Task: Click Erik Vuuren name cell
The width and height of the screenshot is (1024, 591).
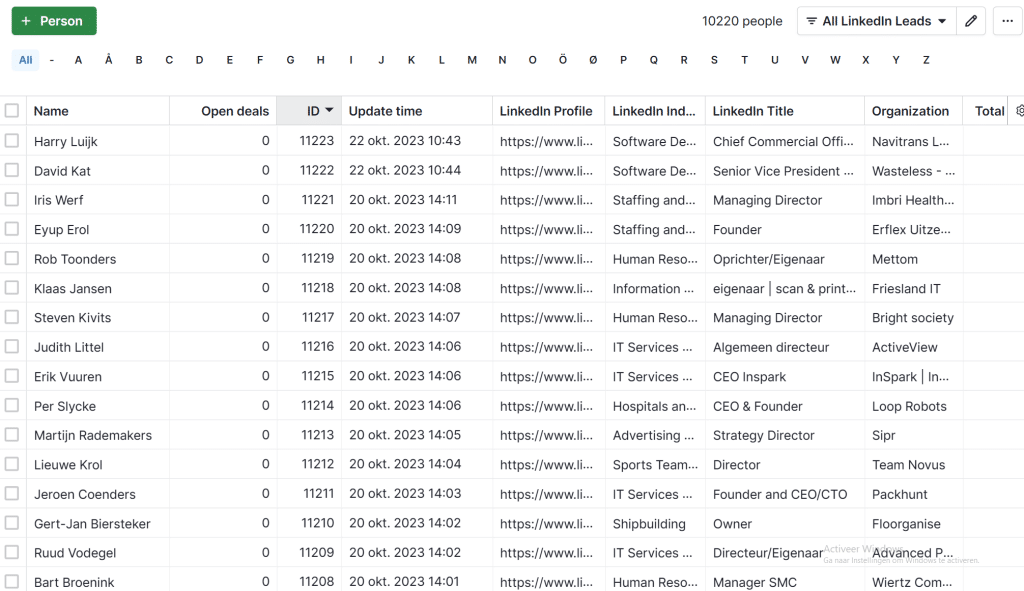Action: pos(68,377)
